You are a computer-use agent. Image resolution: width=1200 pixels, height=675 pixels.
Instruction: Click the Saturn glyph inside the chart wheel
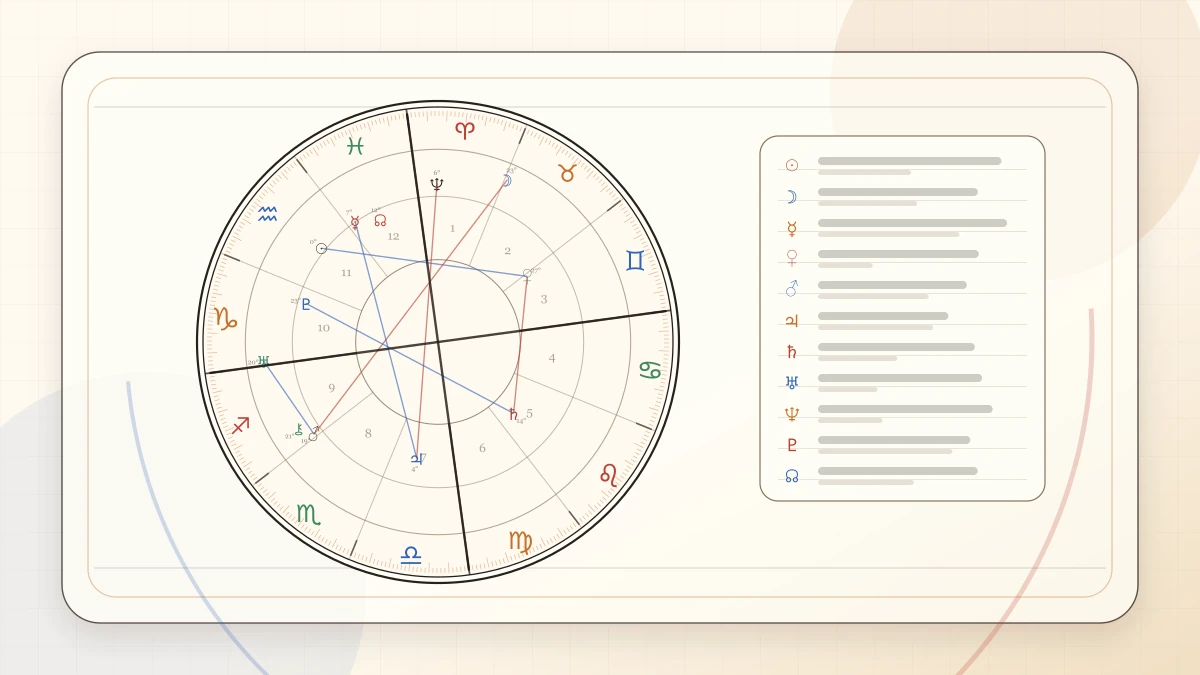pyautogui.click(x=513, y=414)
